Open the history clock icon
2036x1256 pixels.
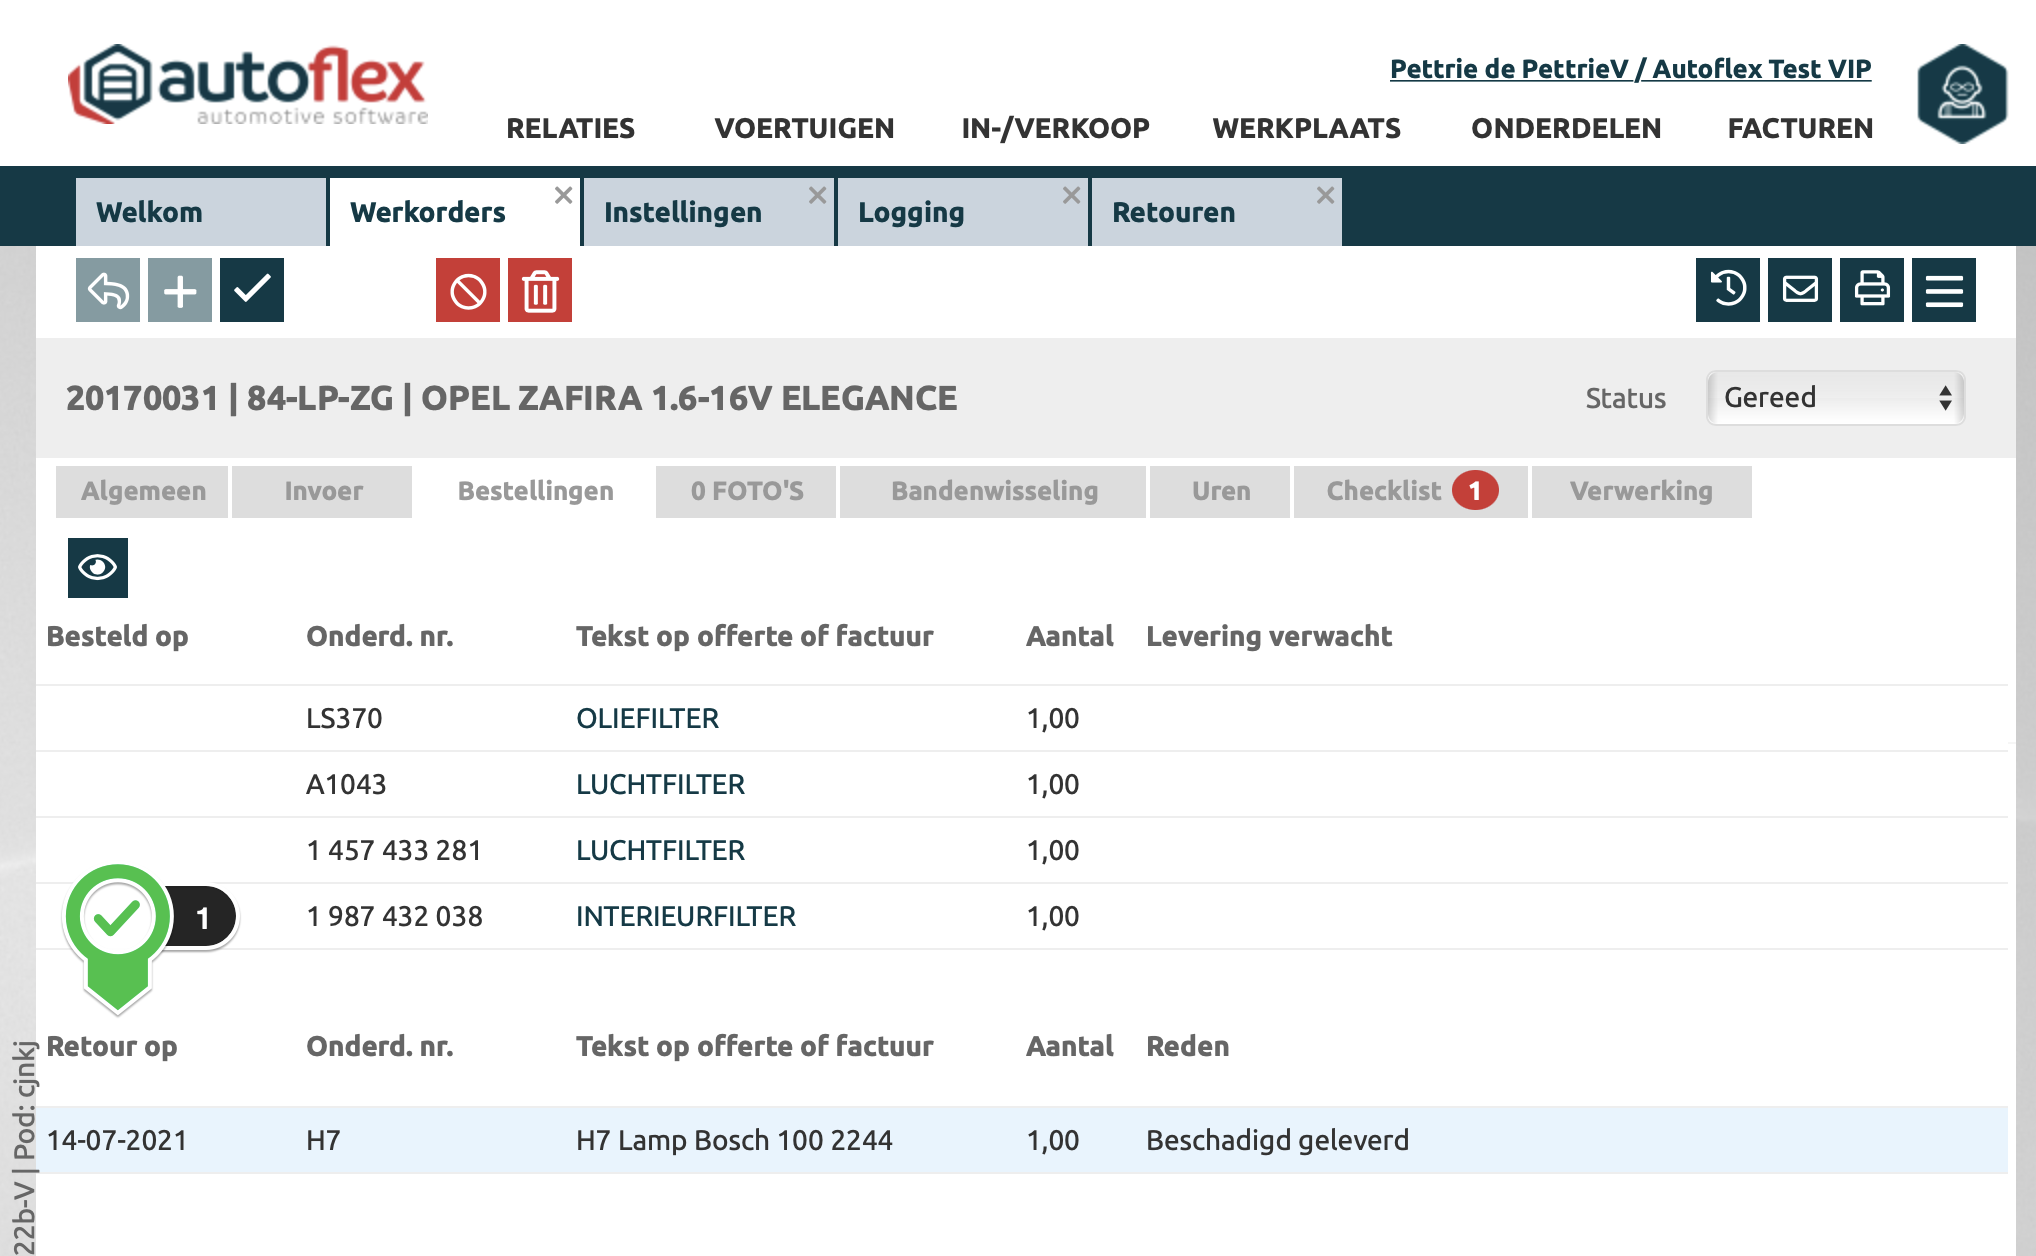coord(1728,290)
